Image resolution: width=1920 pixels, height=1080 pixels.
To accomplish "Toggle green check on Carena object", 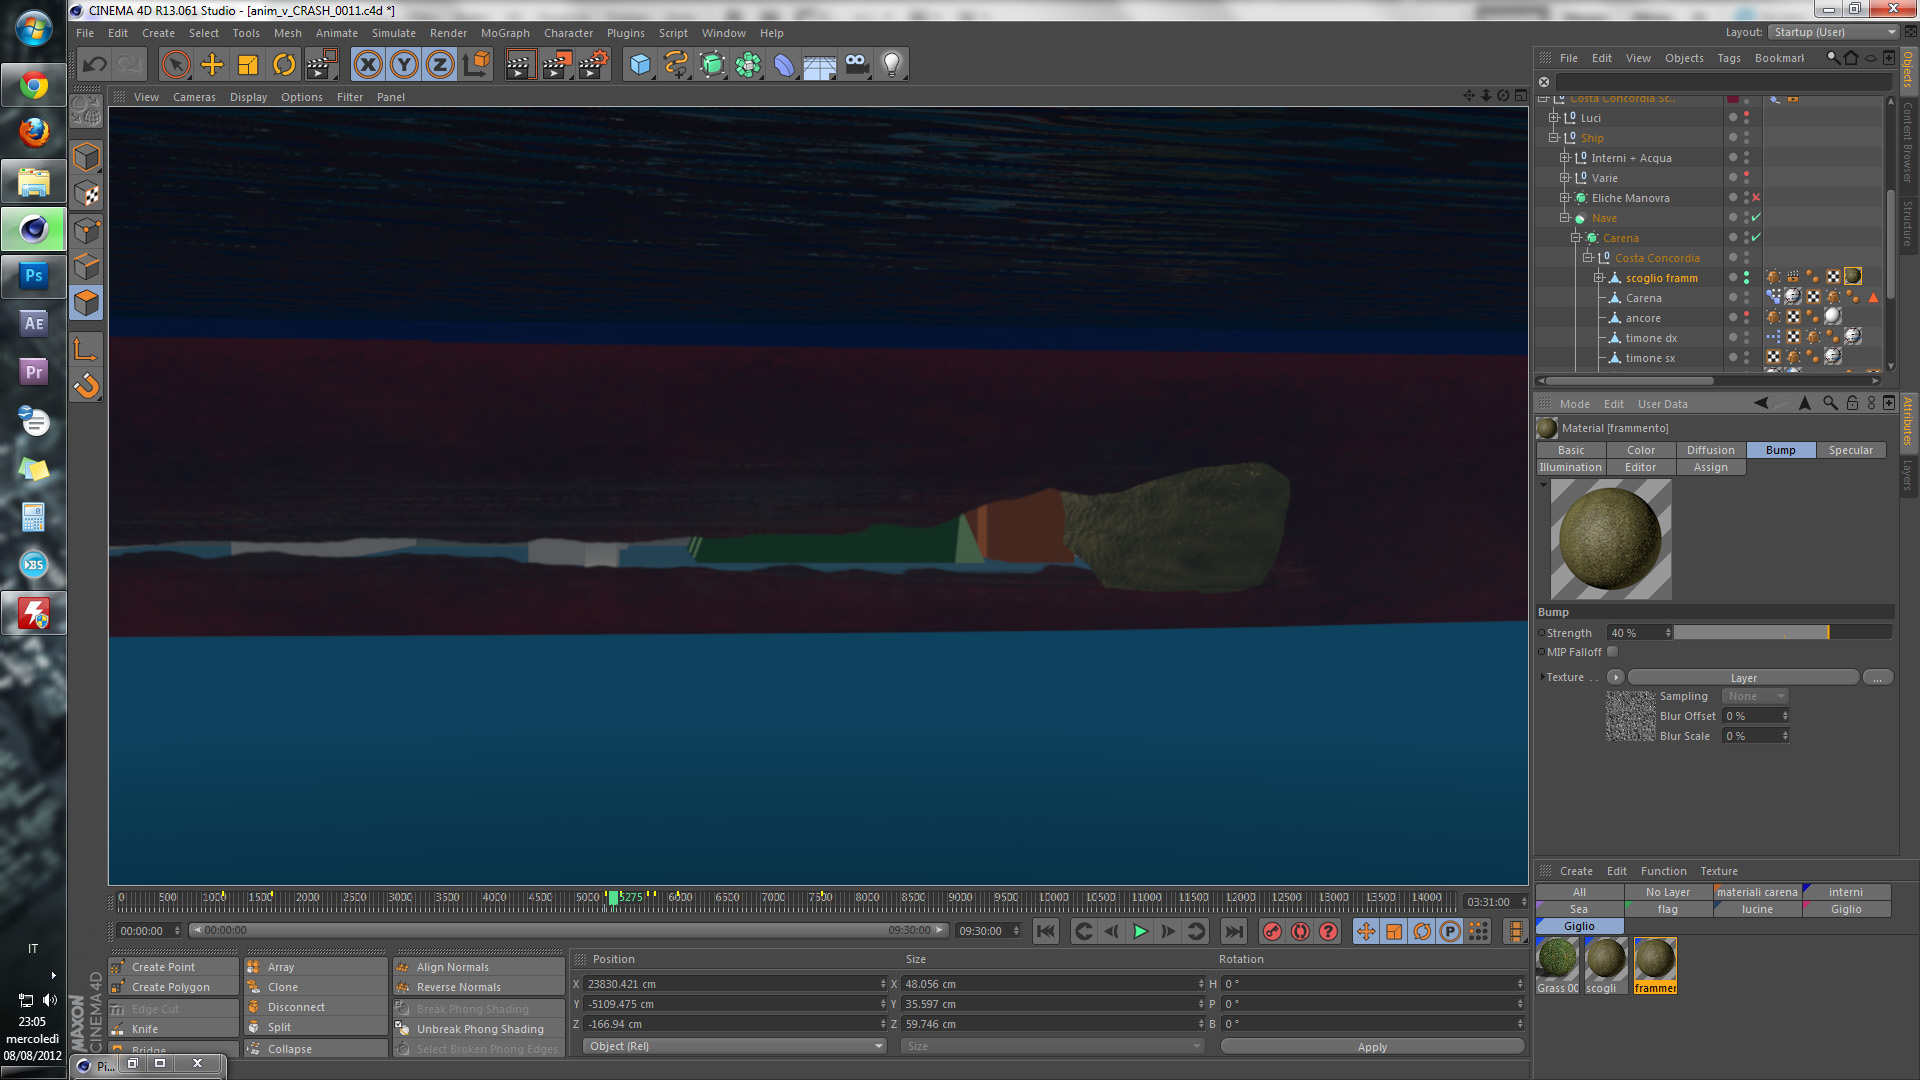I will click(x=1756, y=237).
